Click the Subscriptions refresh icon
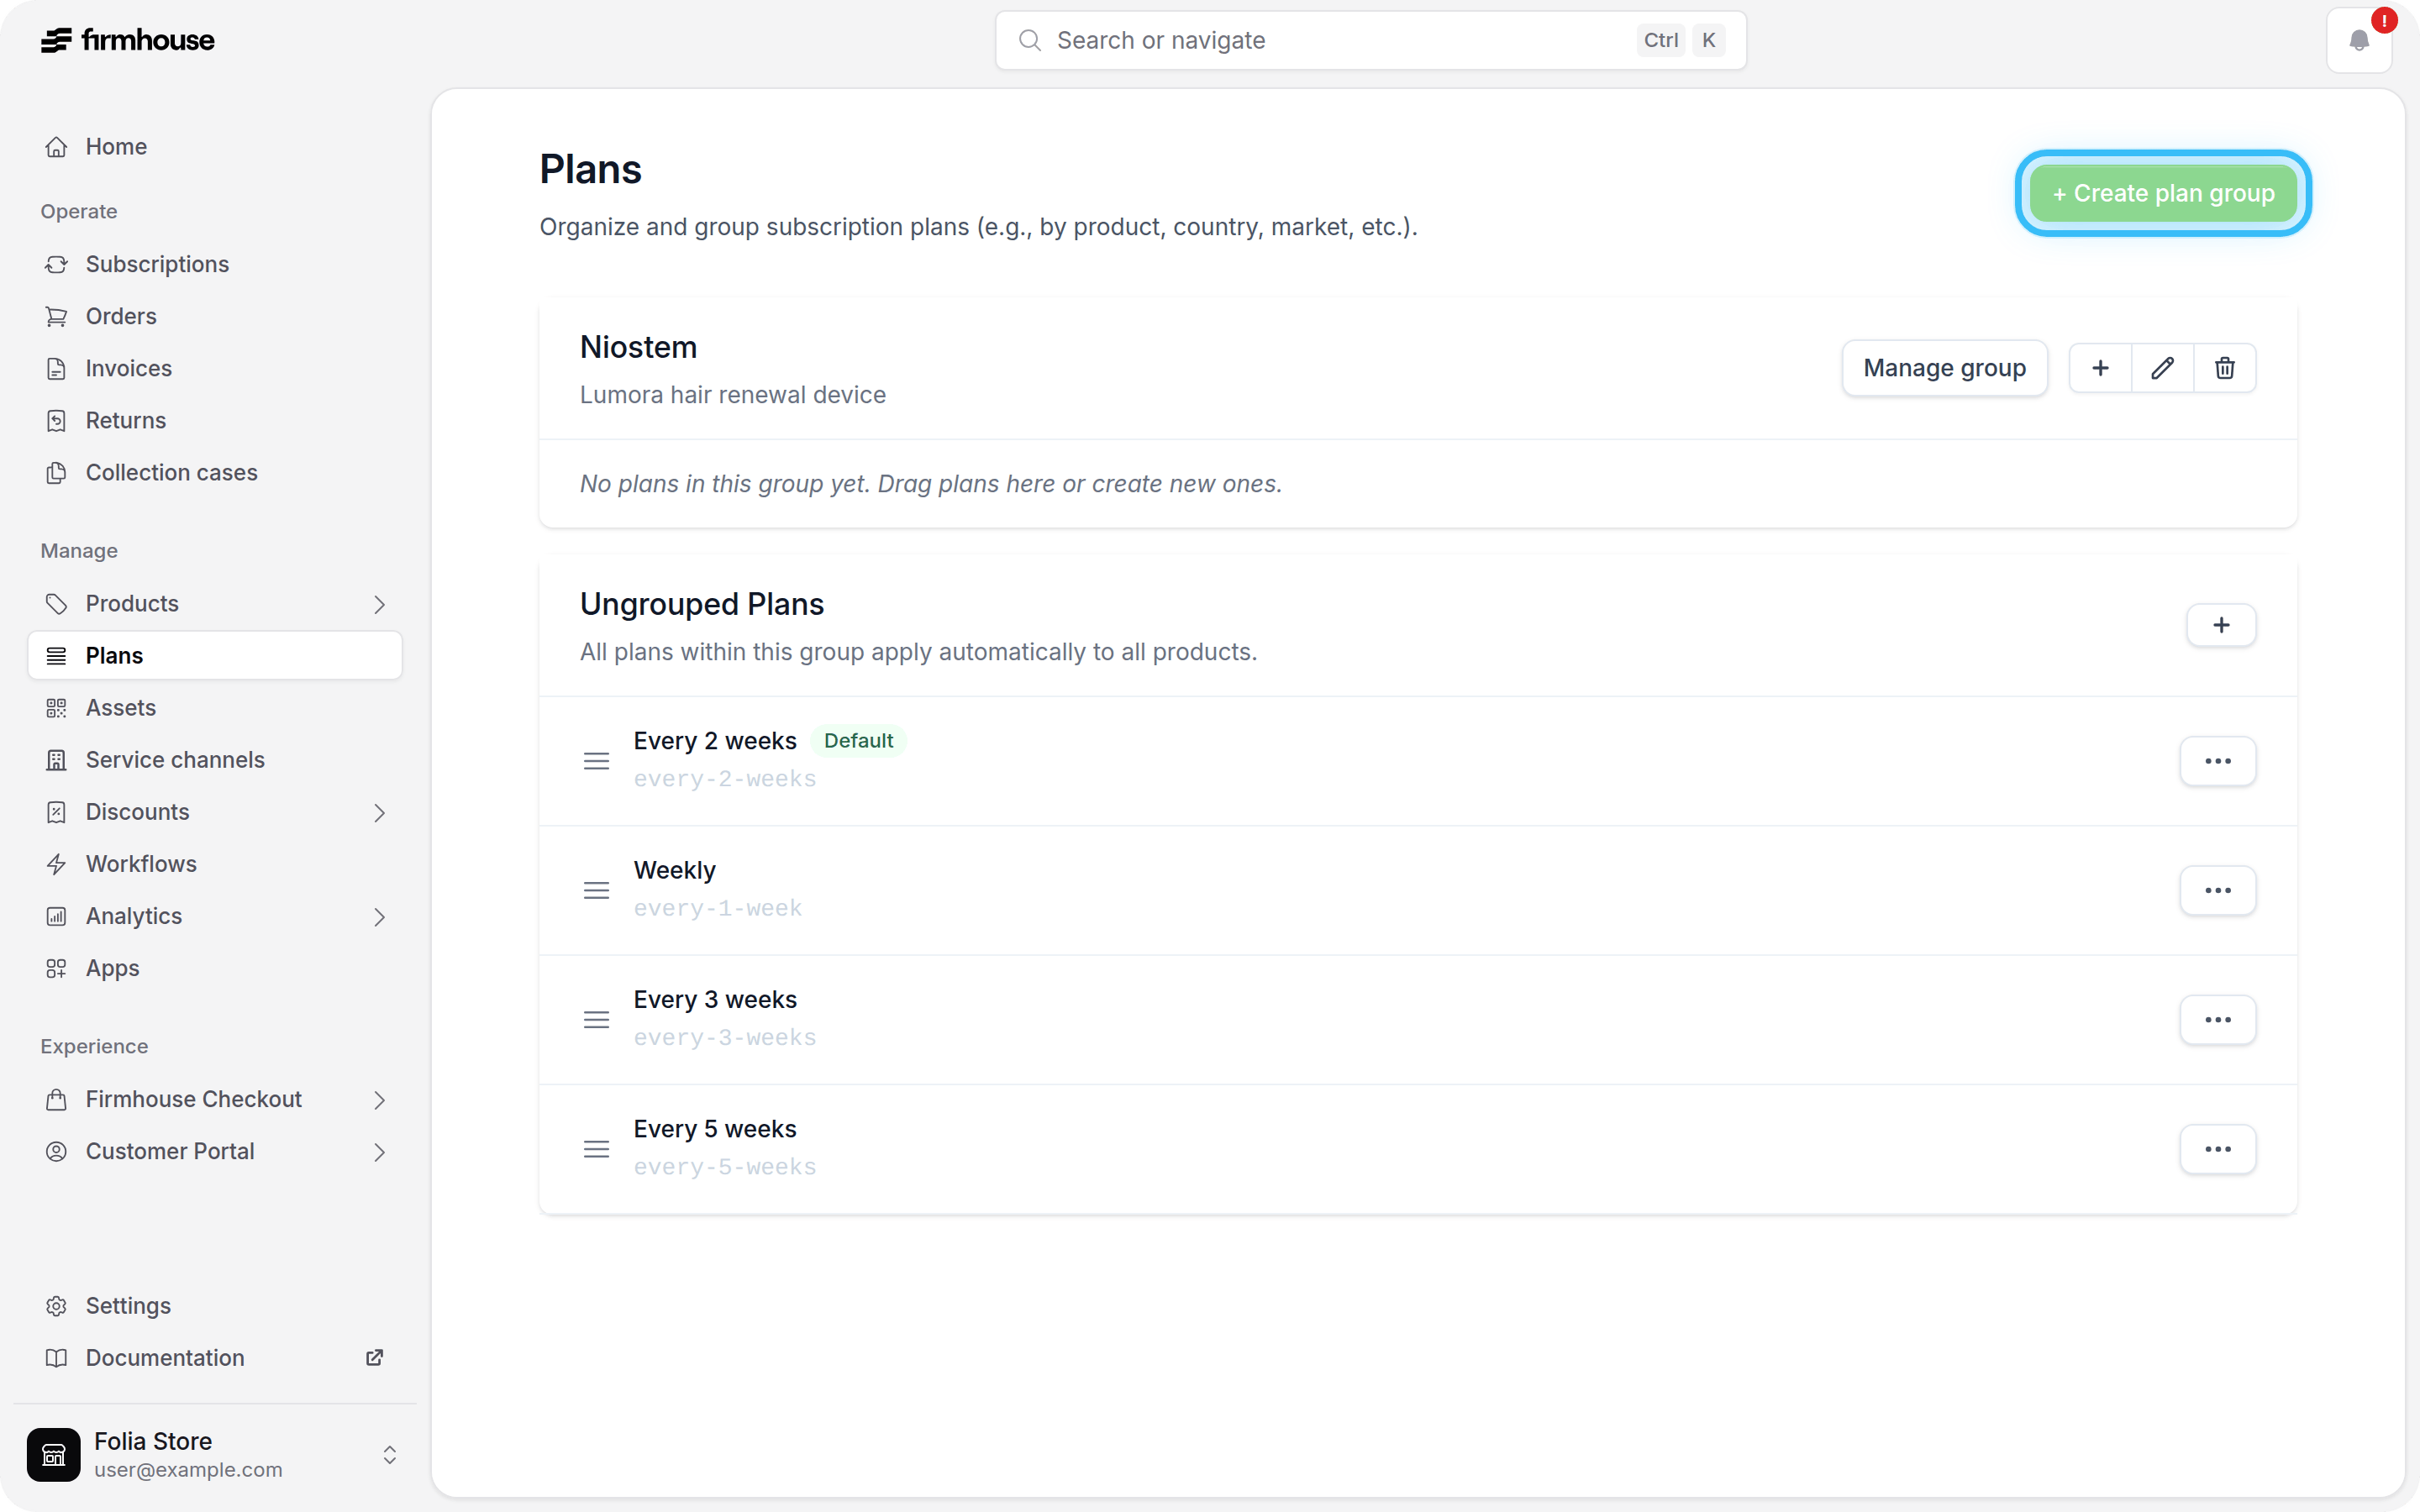 56,264
